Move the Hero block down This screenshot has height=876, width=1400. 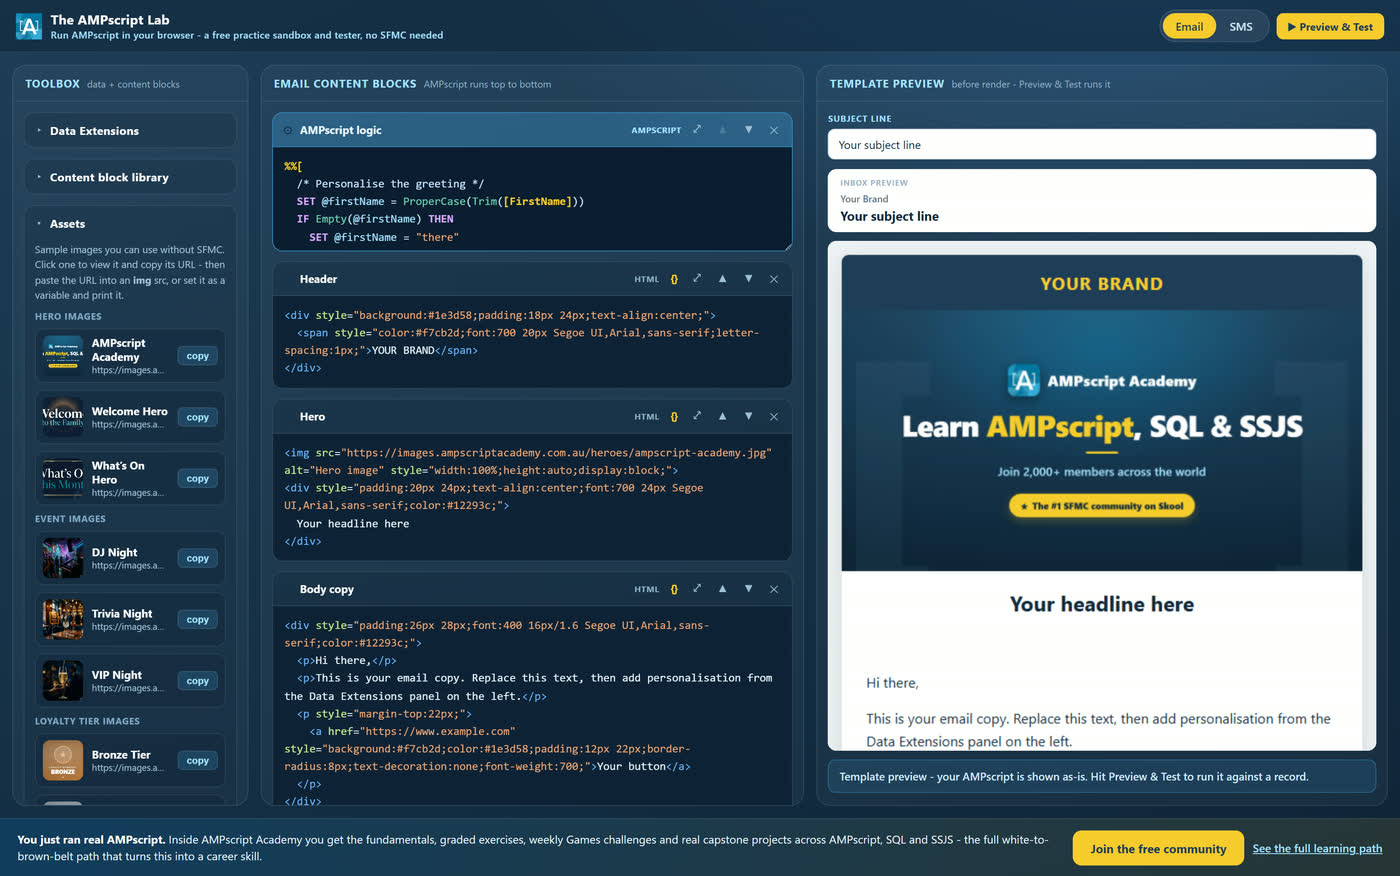748,416
